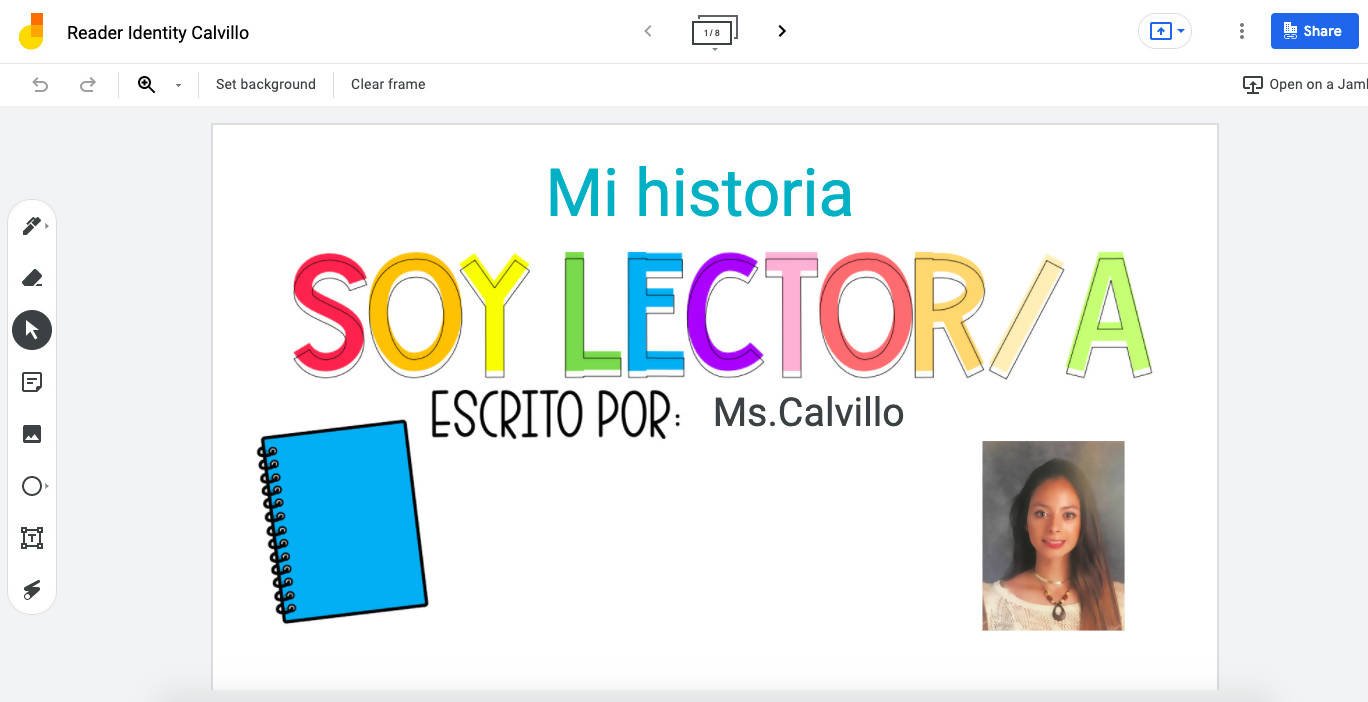
Task: Redo the last action
Action: click(88, 85)
